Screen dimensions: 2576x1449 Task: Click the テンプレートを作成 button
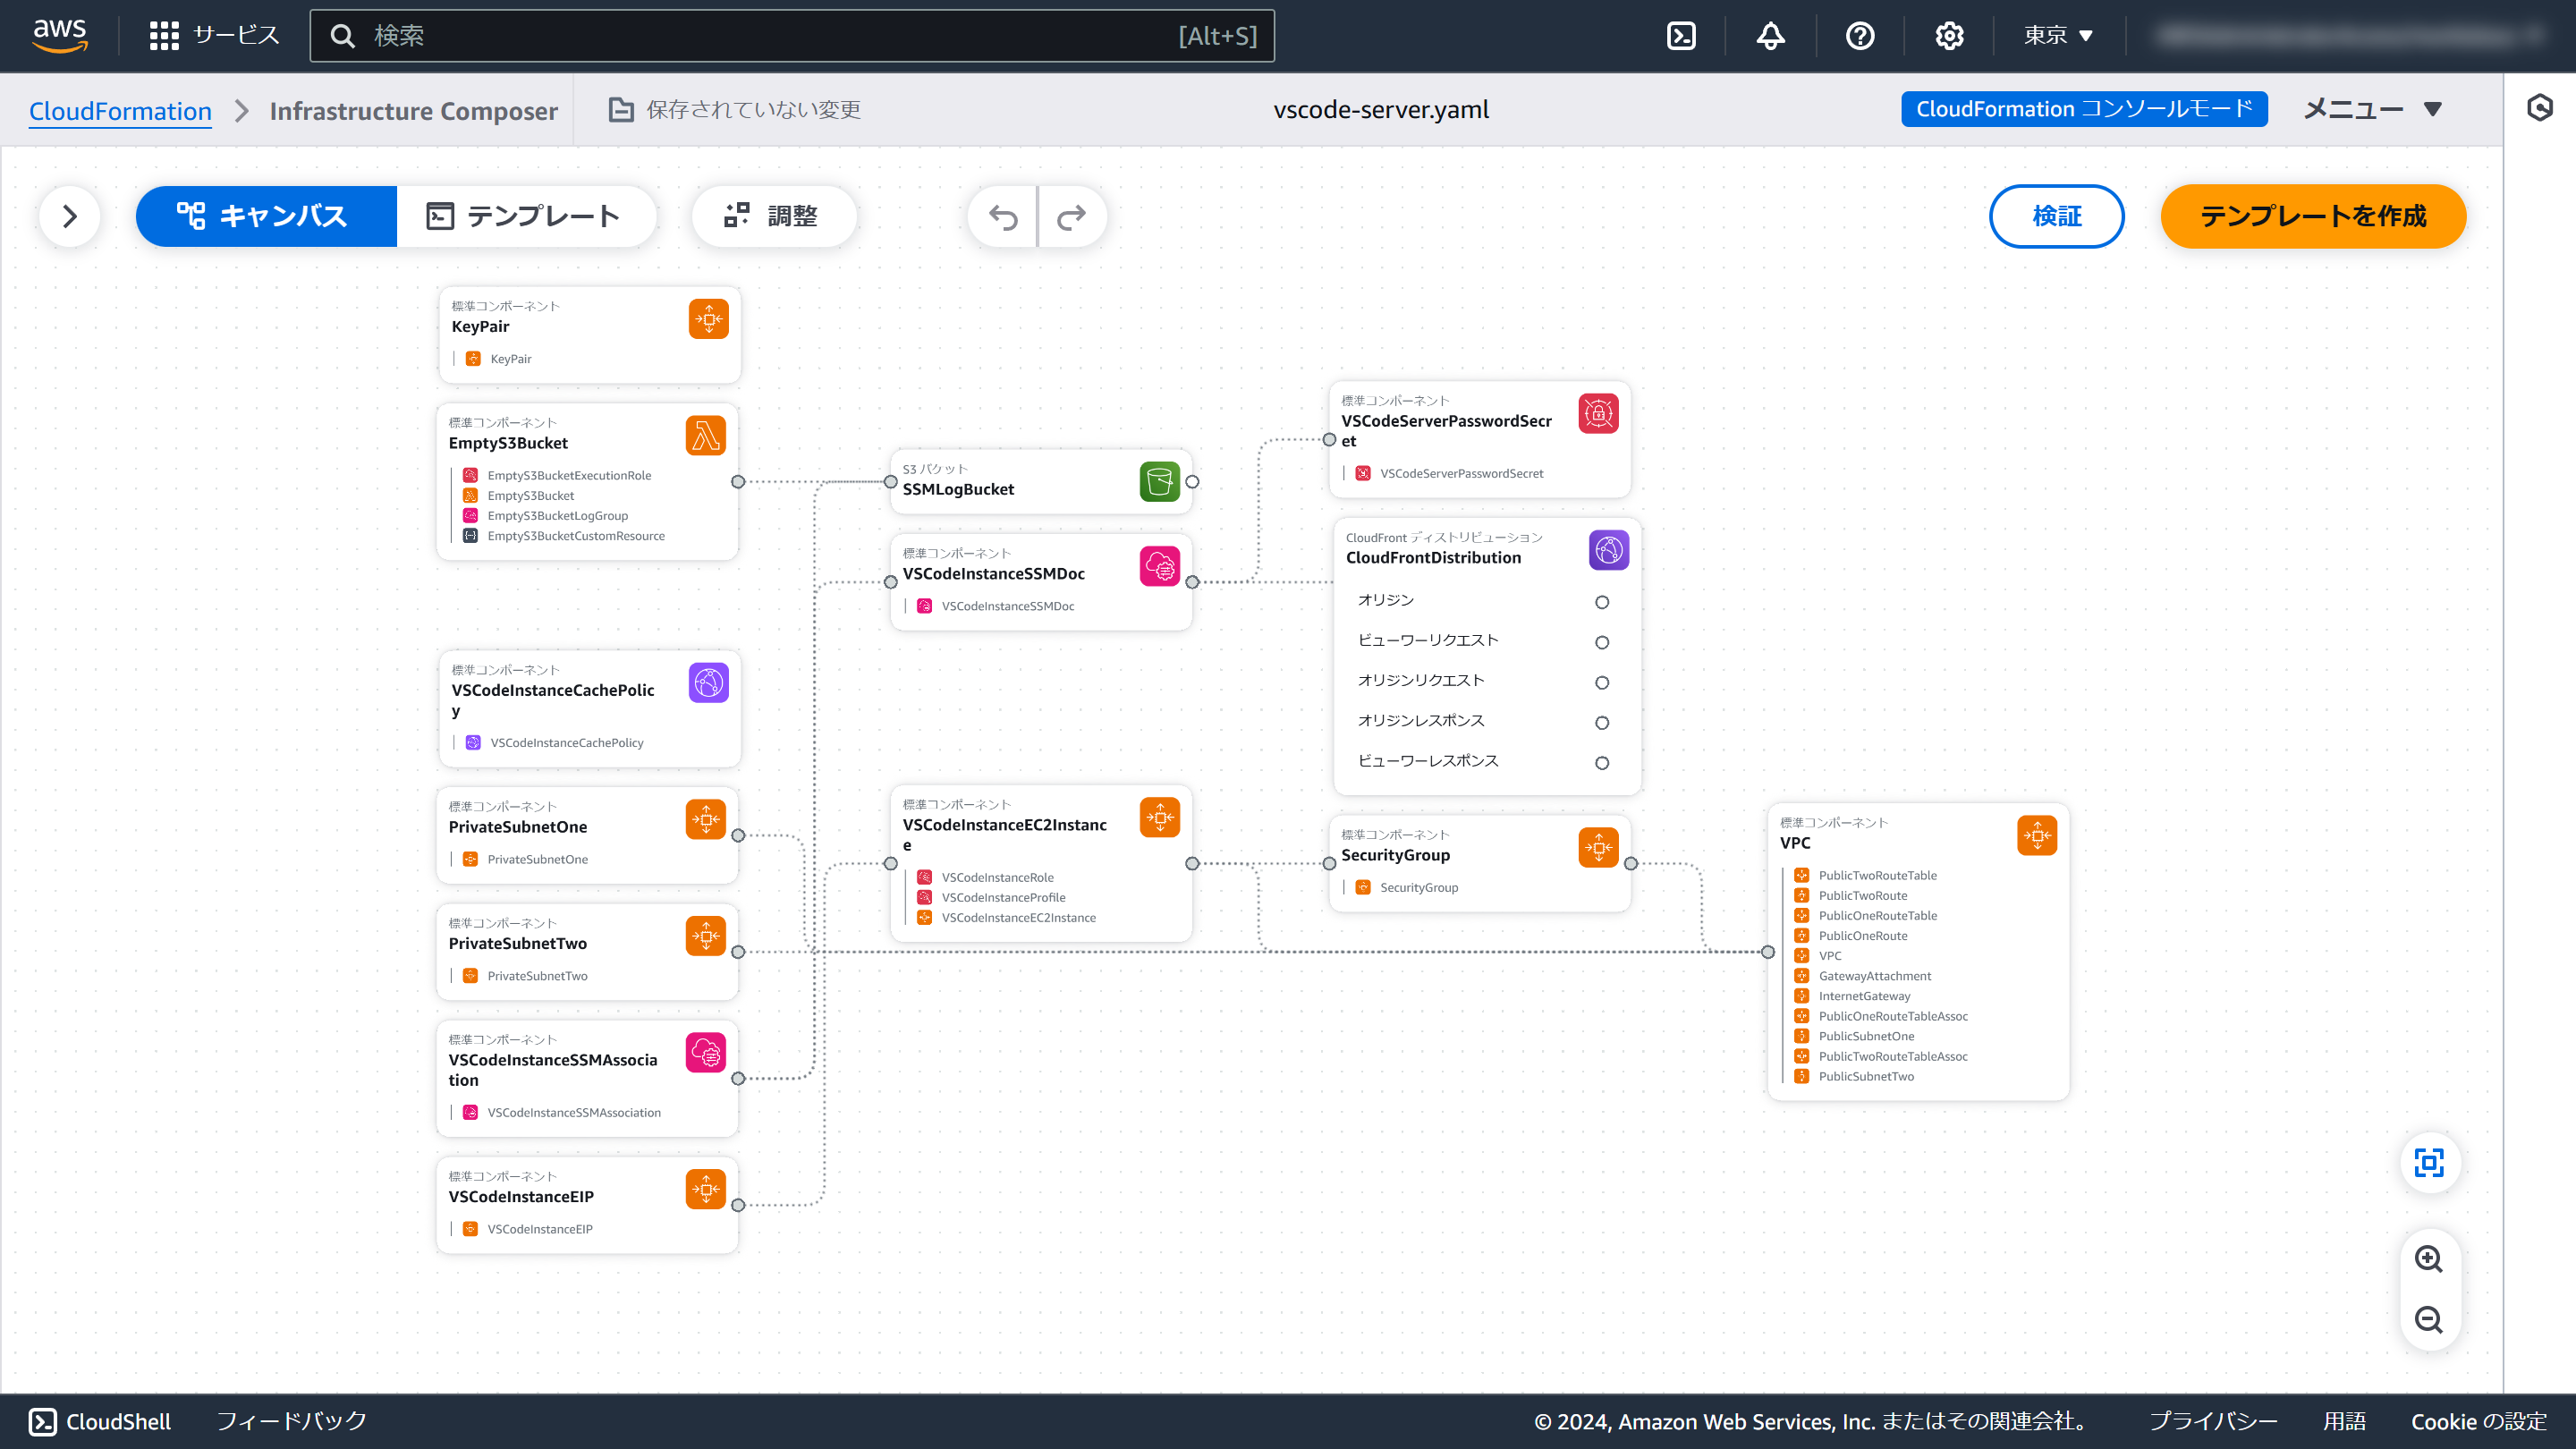coord(2312,216)
